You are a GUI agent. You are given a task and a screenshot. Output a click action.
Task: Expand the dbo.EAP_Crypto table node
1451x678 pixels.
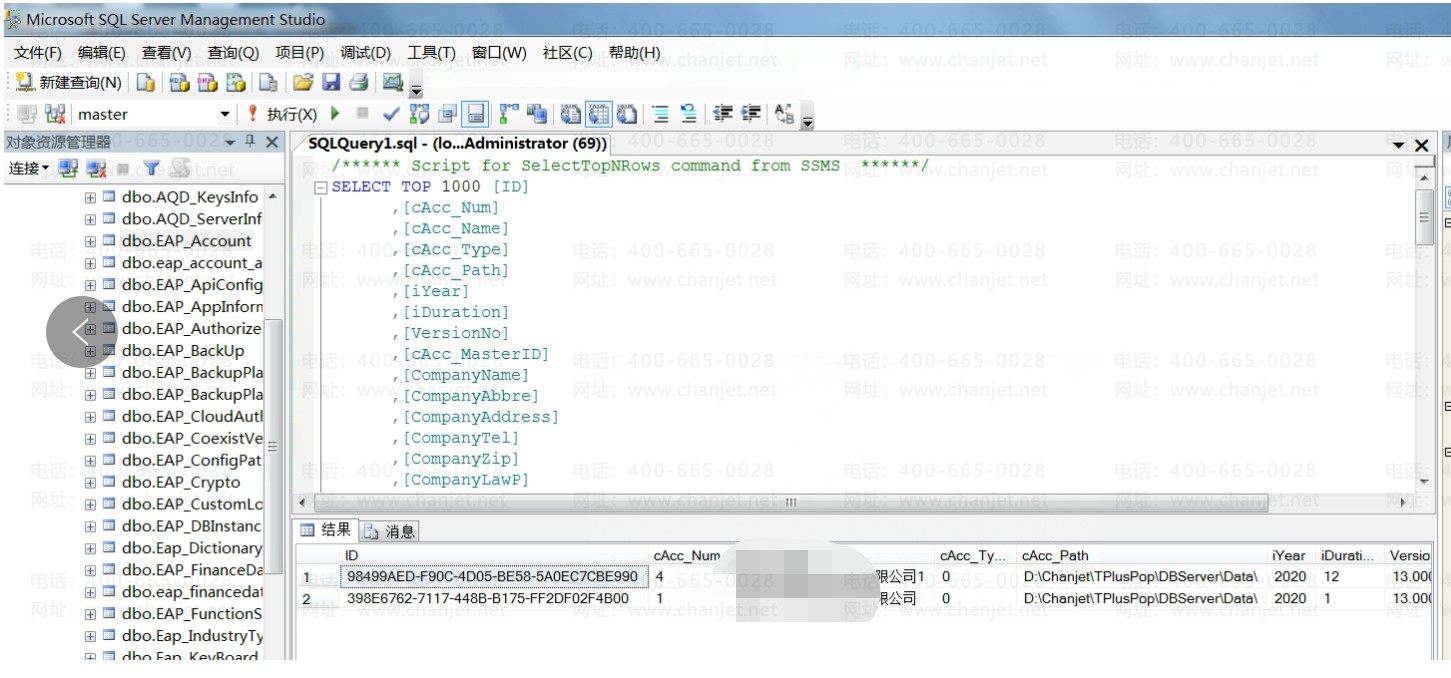click(91, 483)
